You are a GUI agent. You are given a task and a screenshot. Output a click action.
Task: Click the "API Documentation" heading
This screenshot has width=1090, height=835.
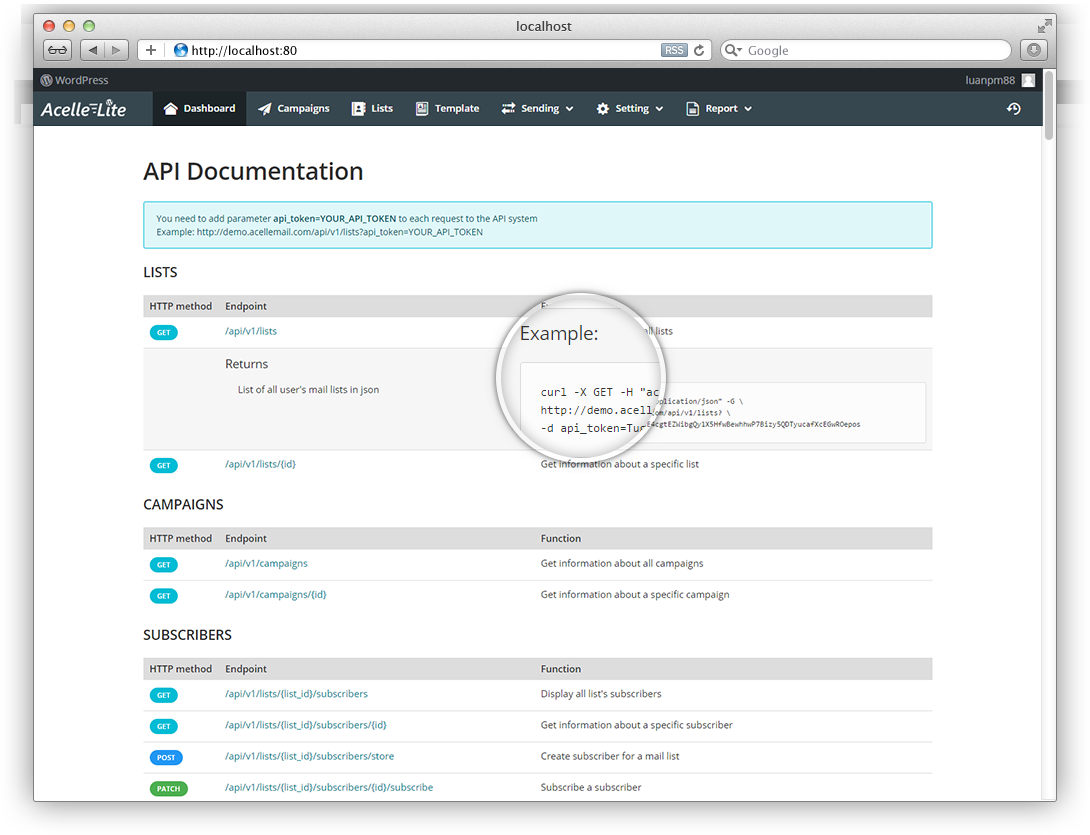[x=253, y=171]
